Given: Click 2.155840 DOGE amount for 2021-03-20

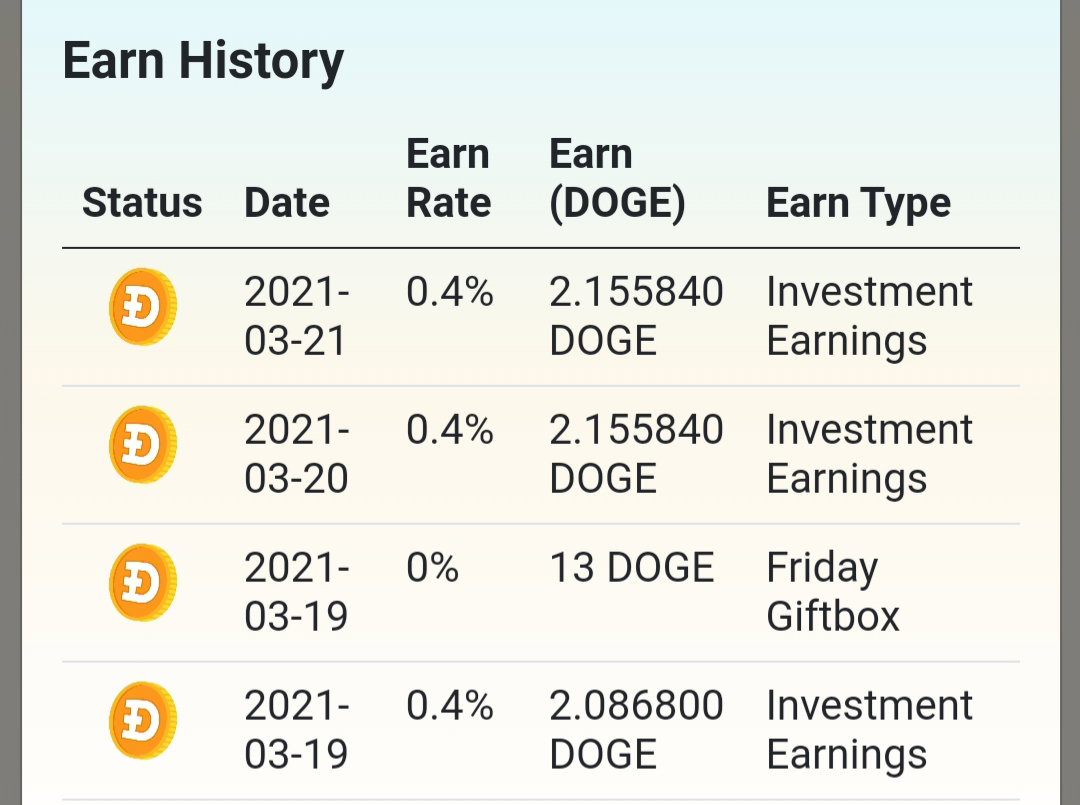Looking at the screenshot, I should [x=636, y=454].
